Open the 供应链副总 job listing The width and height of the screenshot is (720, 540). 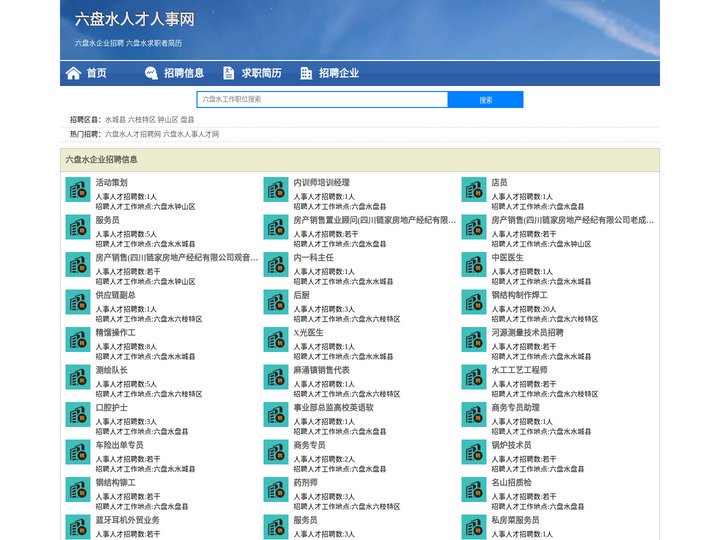[x=116, y=295]
